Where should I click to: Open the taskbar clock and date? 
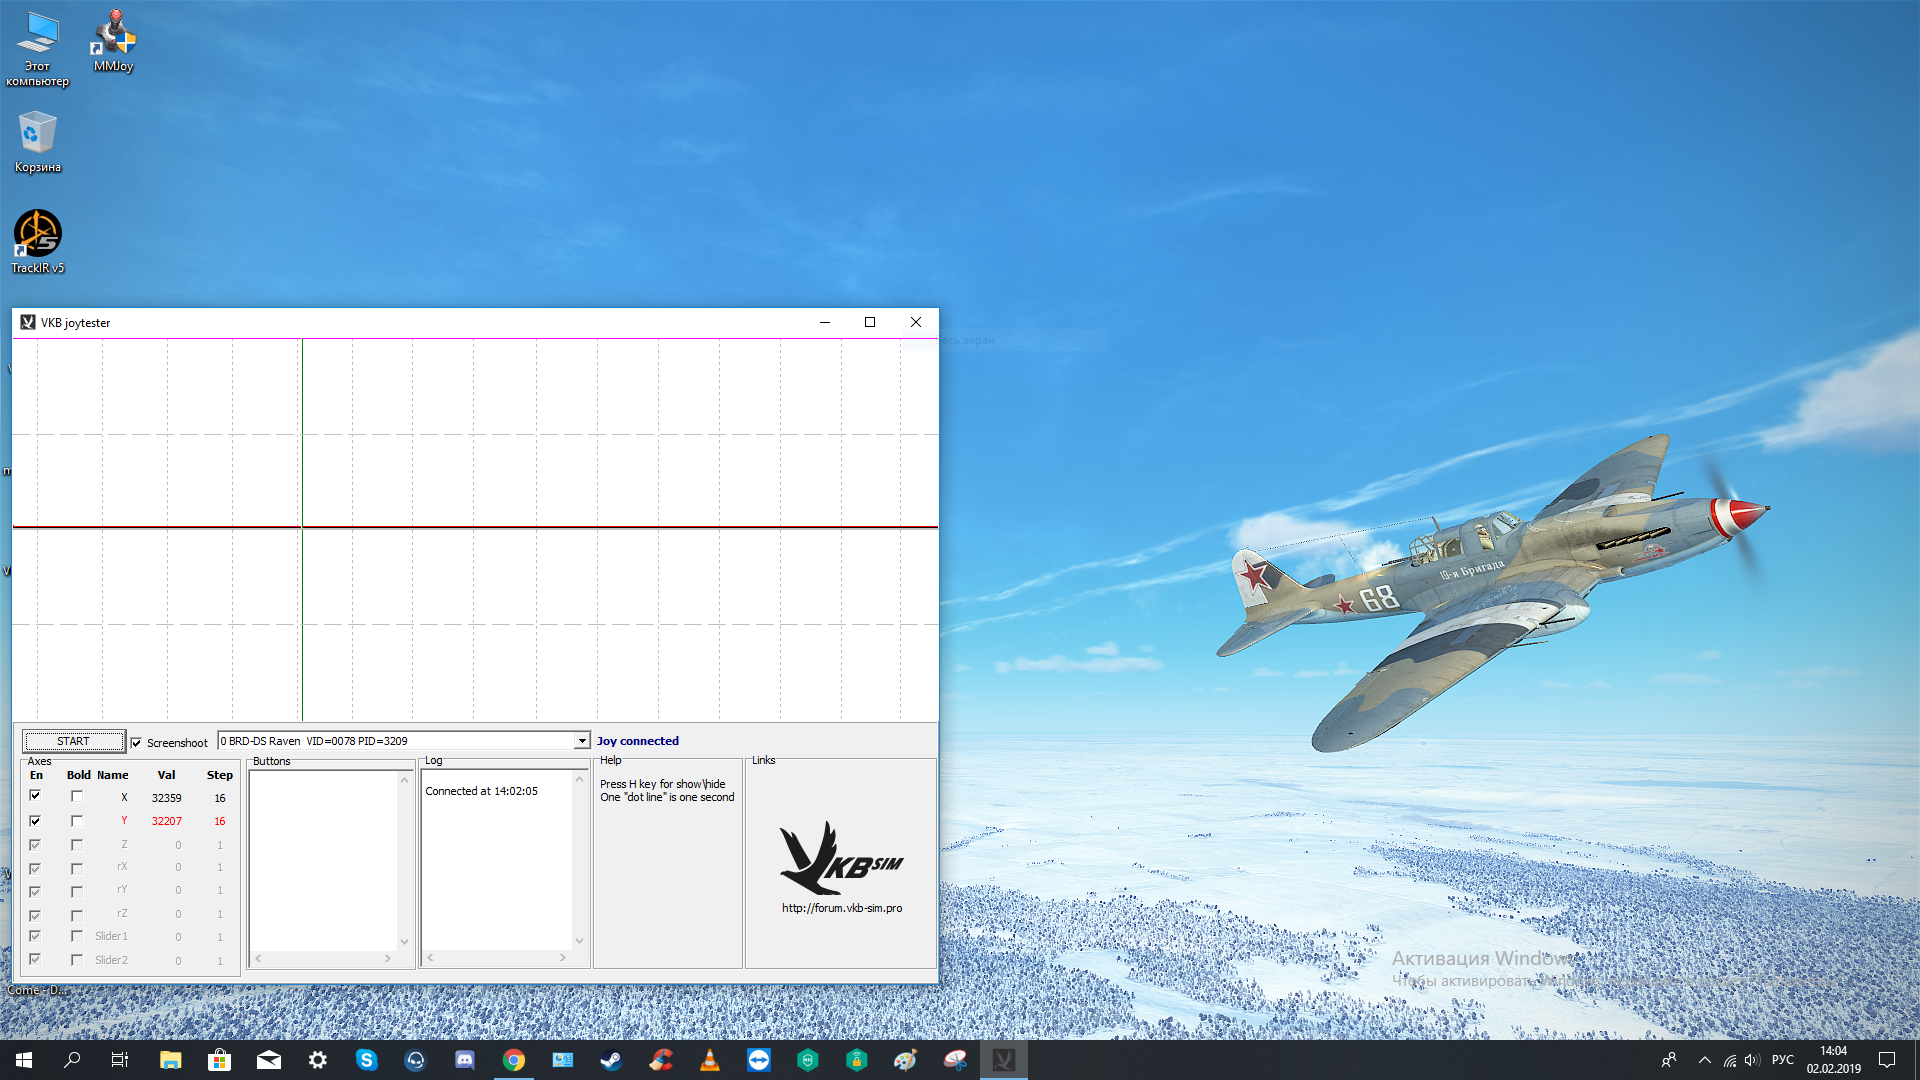pyautogui.click(x=1833, y=1060)
